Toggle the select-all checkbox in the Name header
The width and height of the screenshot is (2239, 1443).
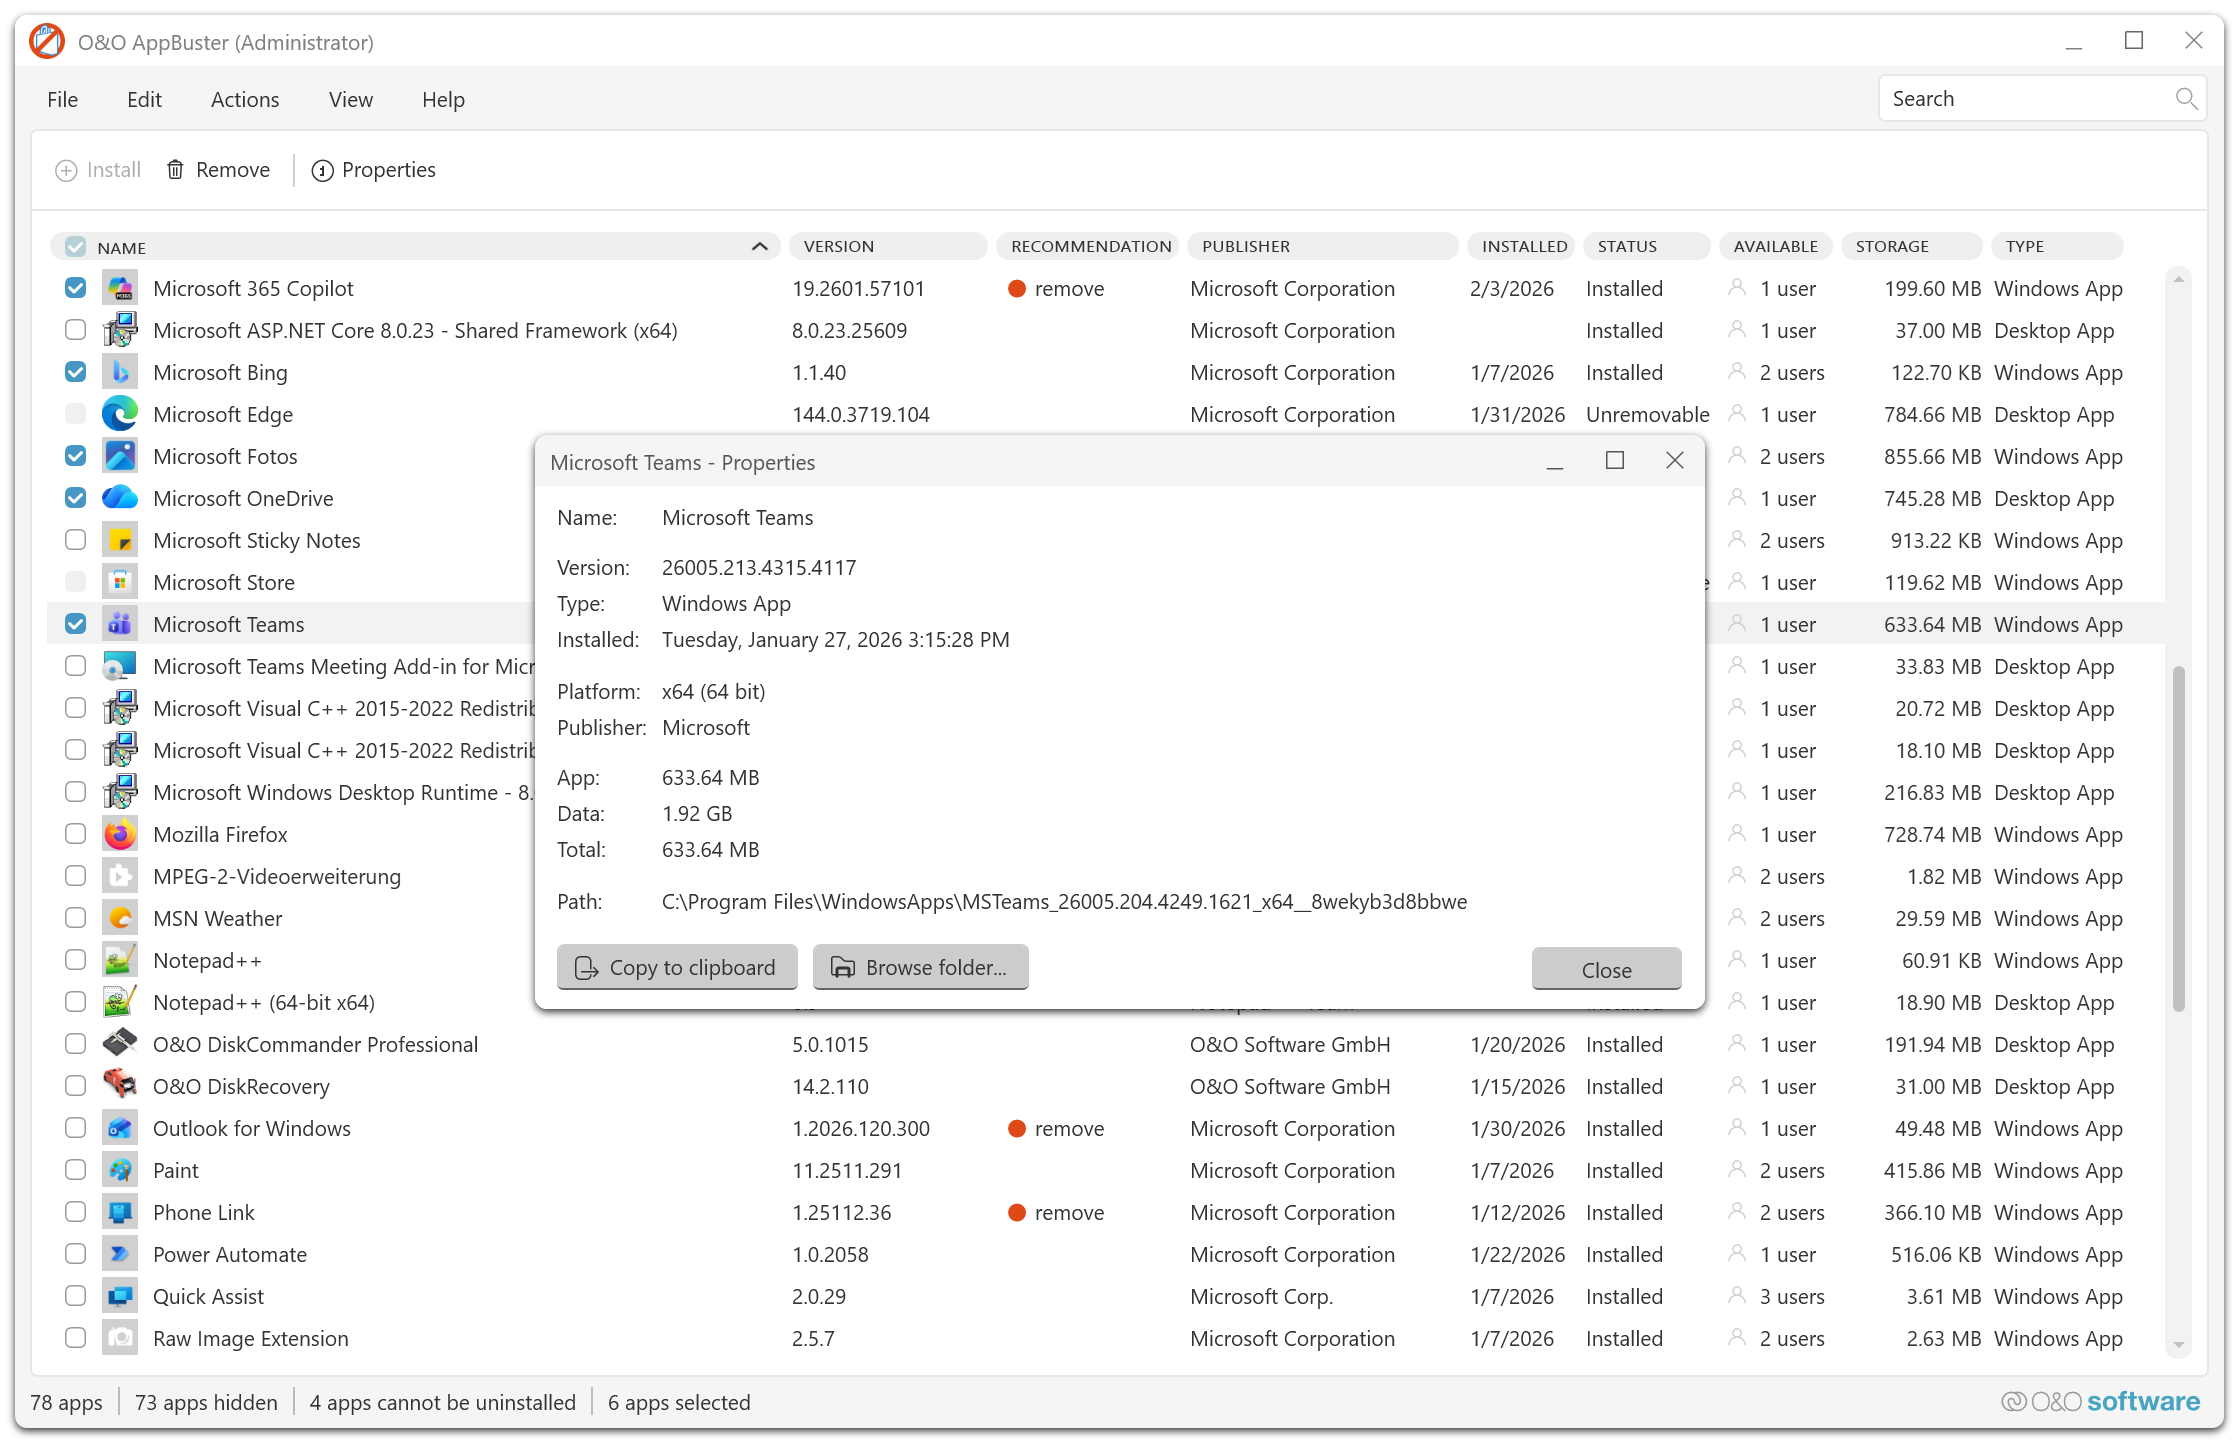76,247
